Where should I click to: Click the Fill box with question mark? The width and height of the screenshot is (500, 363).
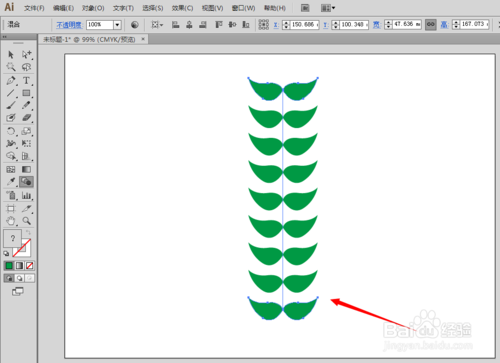(x=12, y=238)
